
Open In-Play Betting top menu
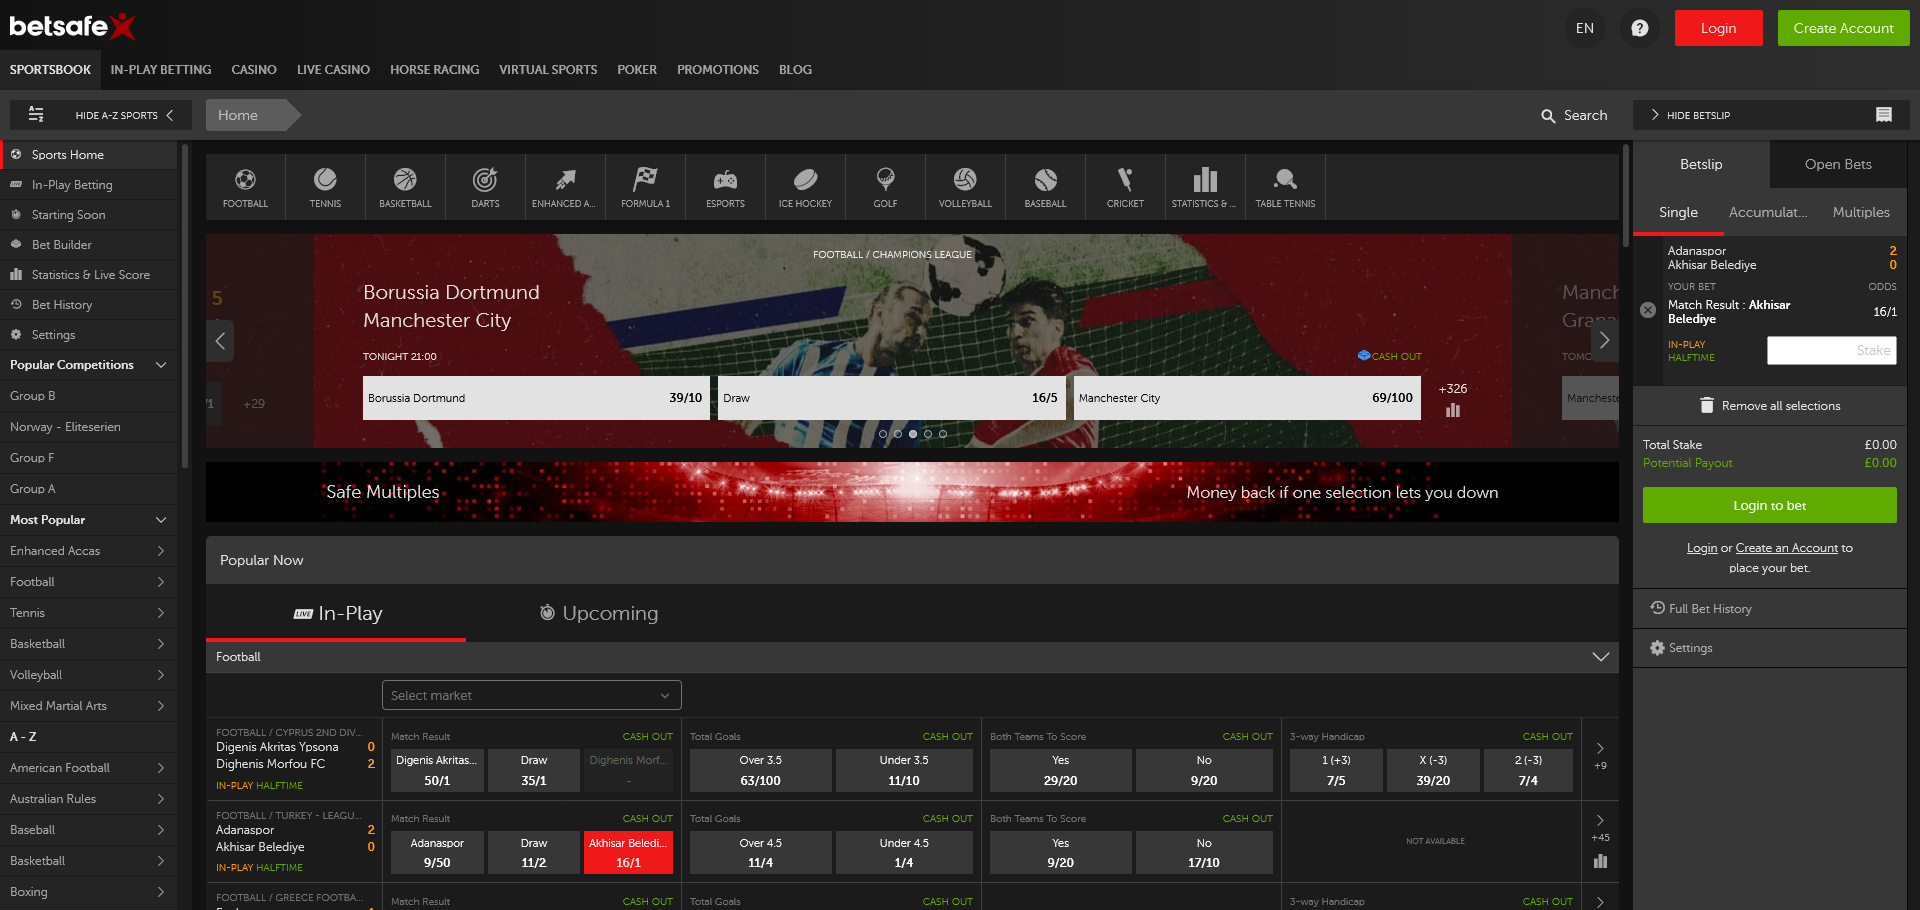(161, 70)
